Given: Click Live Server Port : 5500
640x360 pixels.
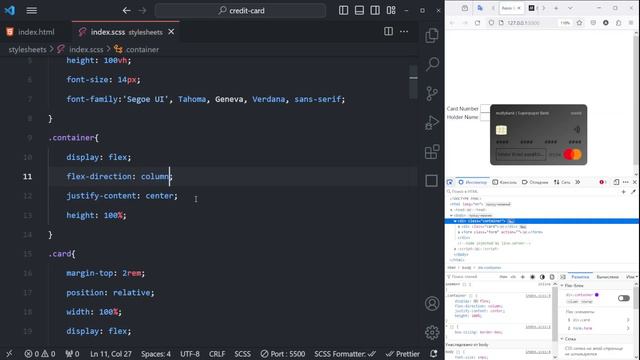Looking at the screenshot, I should point(282,354).
